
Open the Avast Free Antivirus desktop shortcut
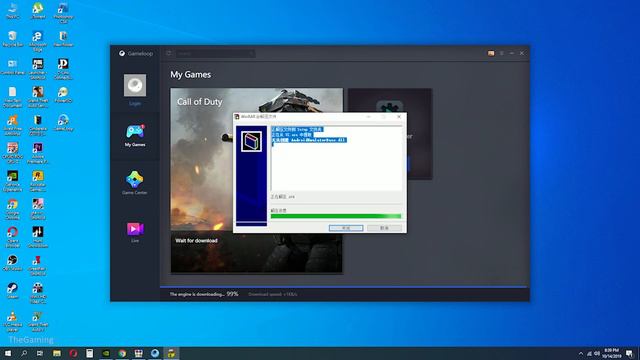pos(13,125)
